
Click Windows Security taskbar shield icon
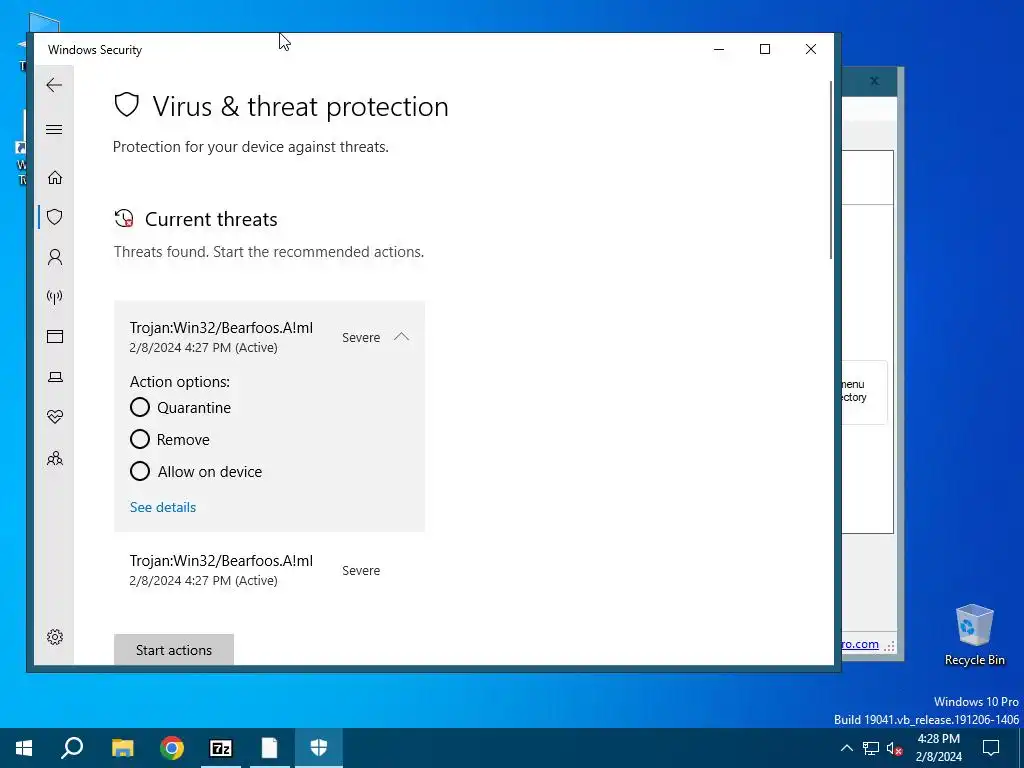(x=319, y=748)
